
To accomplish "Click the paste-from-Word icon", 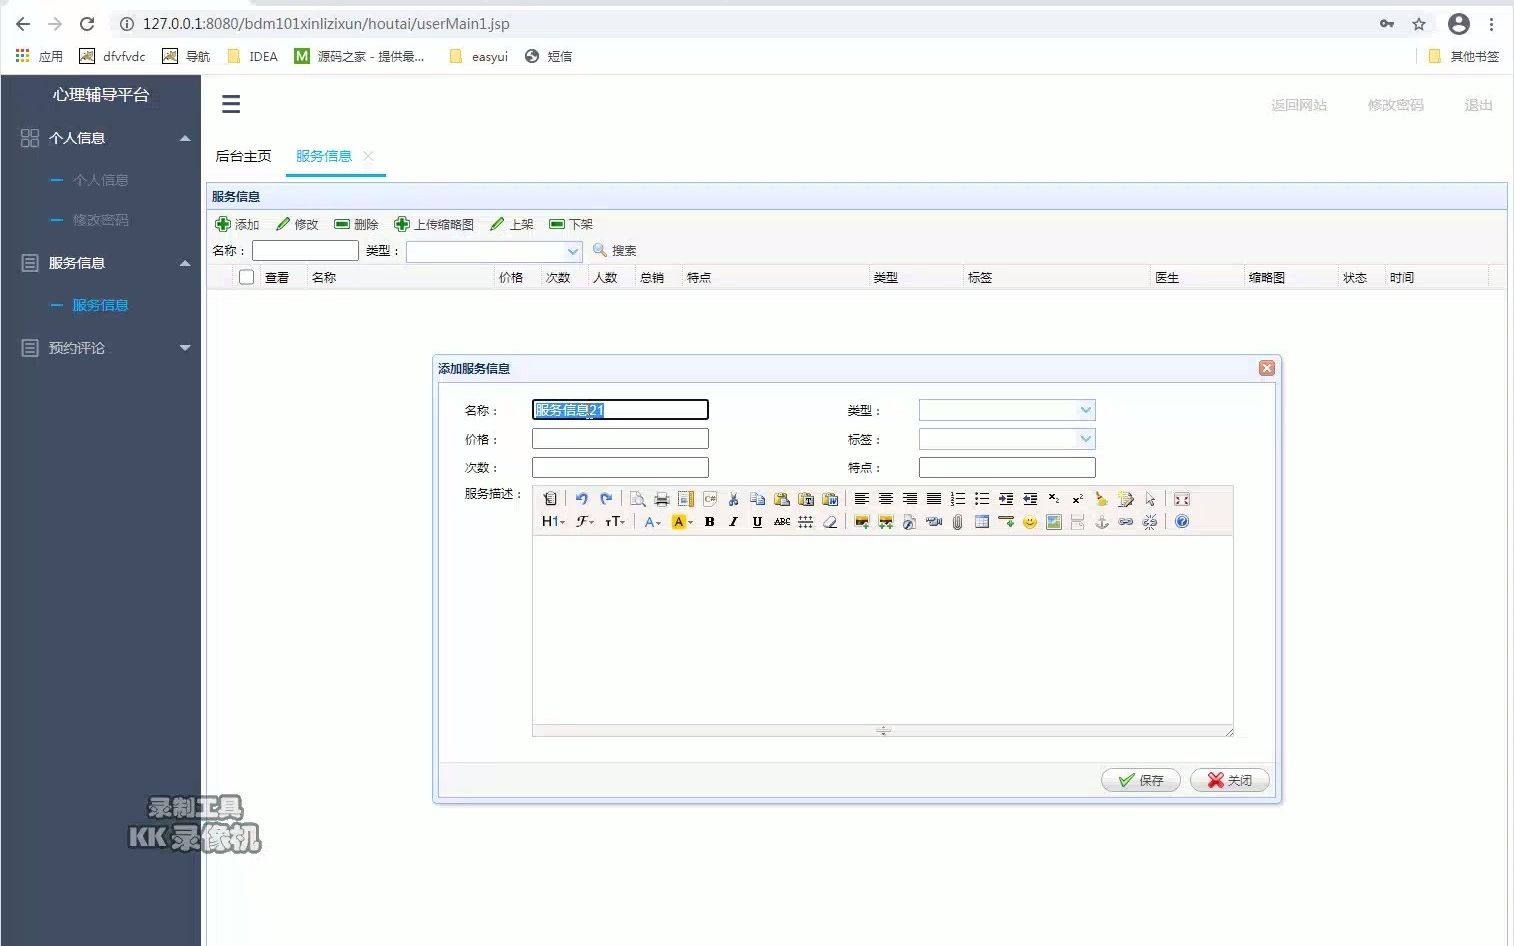I will pos(830,499).
